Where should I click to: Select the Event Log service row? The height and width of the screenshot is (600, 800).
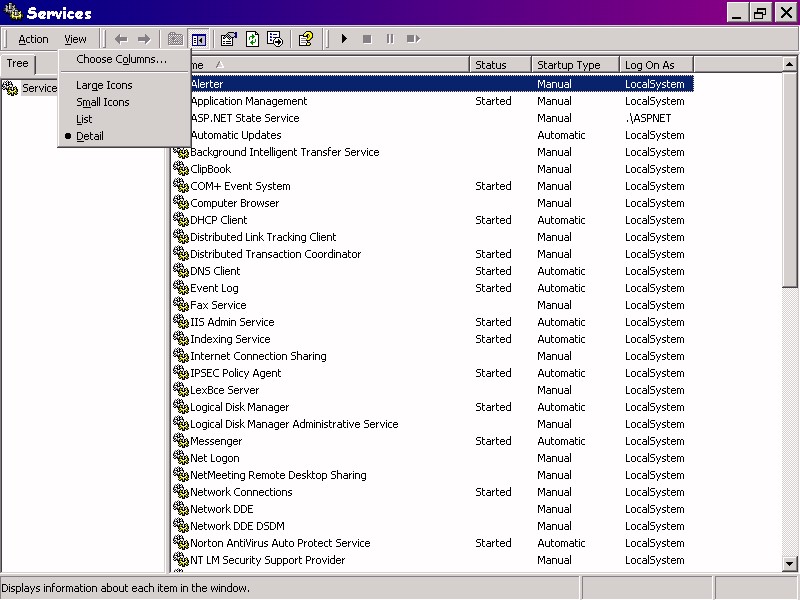[214, 288]
